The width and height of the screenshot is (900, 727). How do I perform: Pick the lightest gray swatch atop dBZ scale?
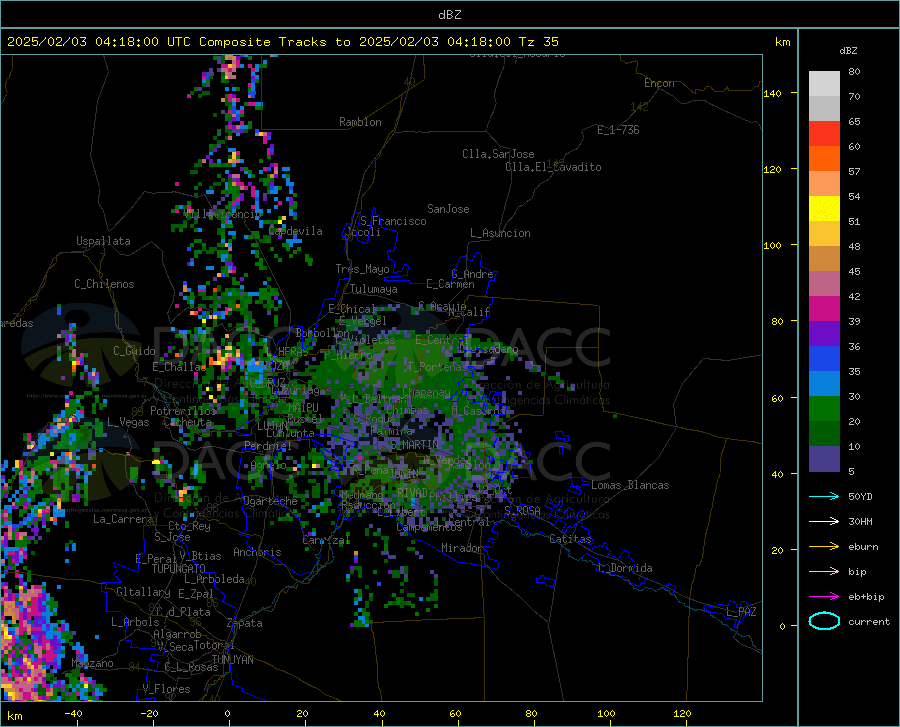(824, 84)
